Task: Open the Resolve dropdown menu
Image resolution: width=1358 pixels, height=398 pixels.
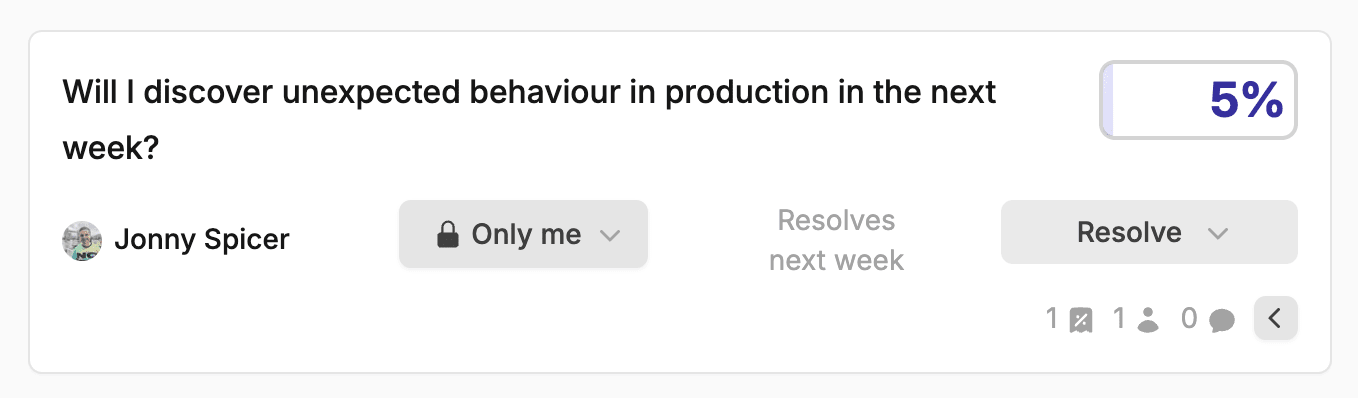Action: pos(1149,232)
